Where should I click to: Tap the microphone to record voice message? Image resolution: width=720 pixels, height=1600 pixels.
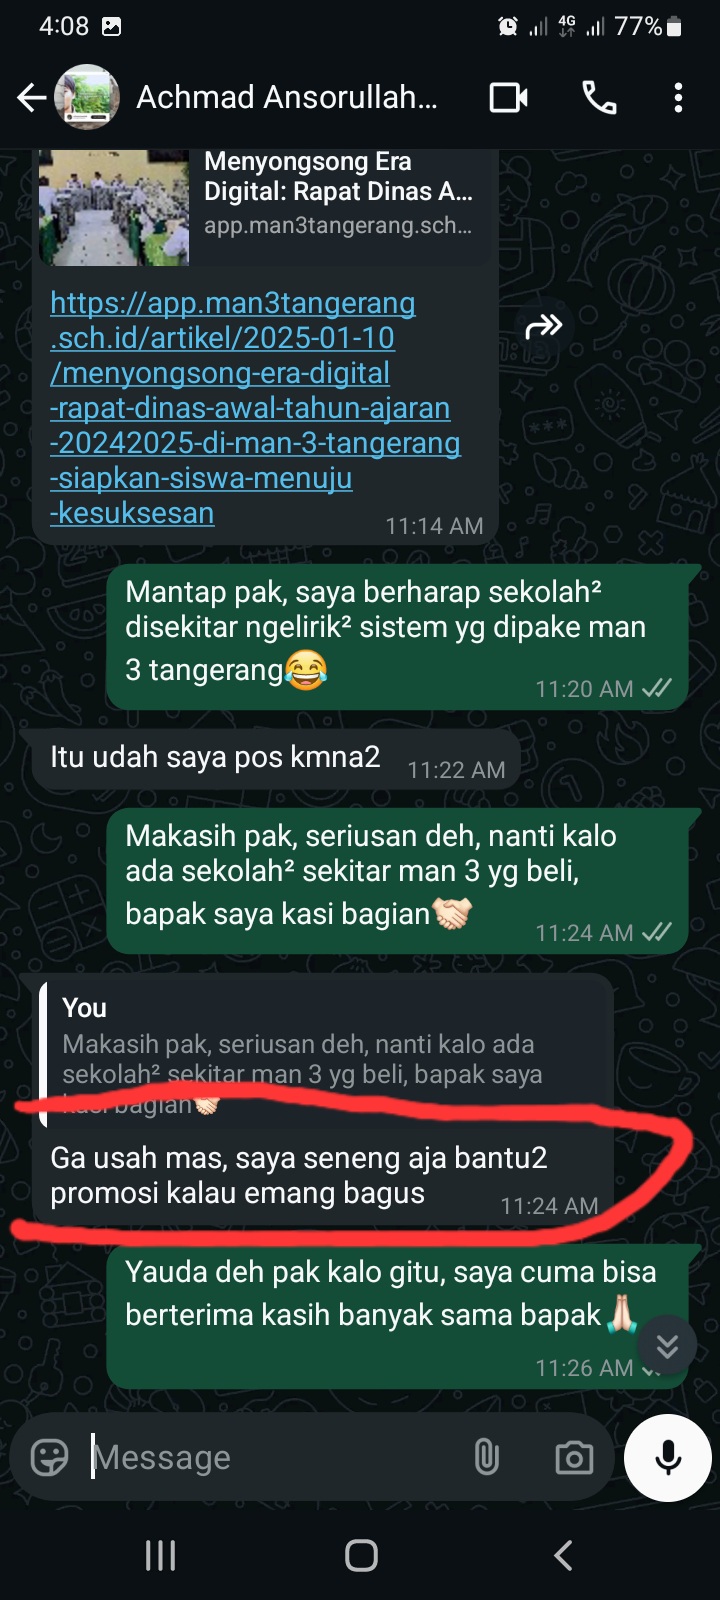click(x=668, y=1458)
